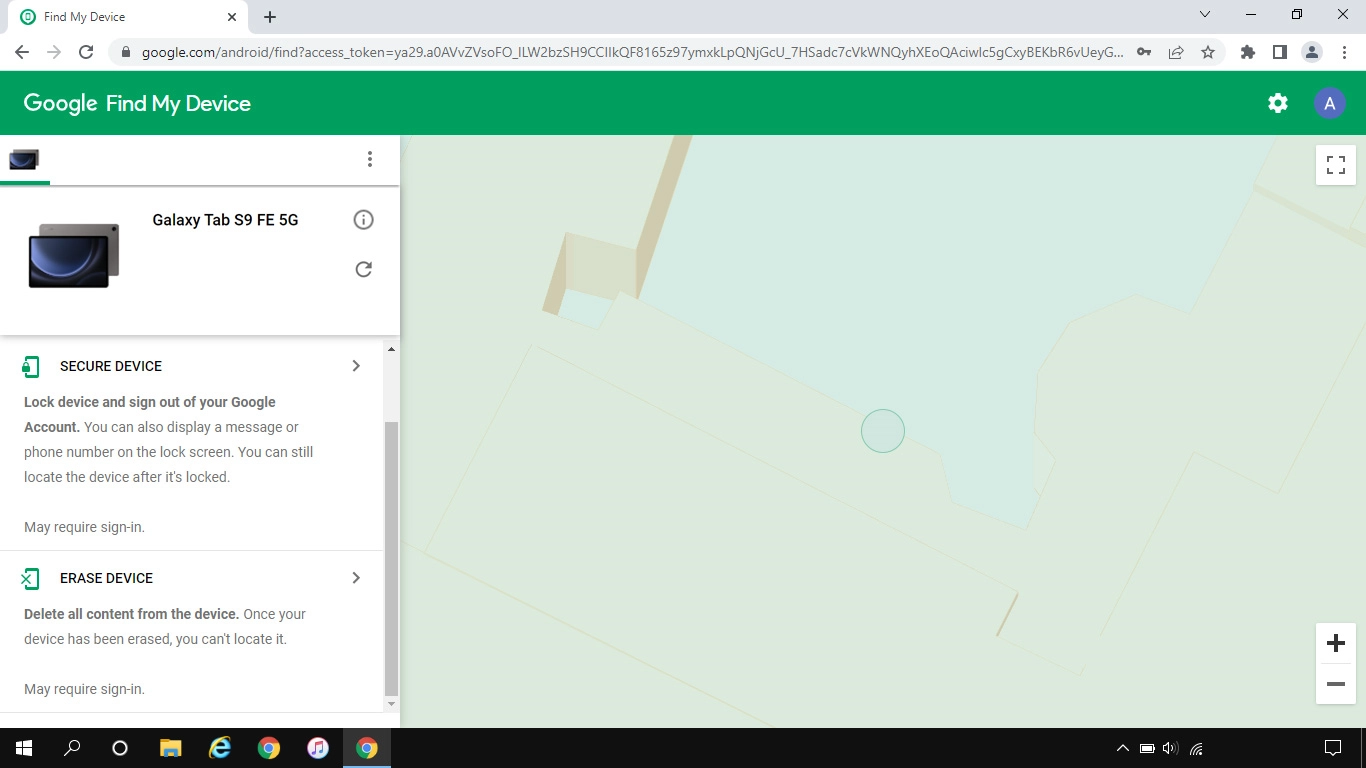Open a new browser tab
Viewport: 1366px width, 768px height.
[x=269, y=16]
